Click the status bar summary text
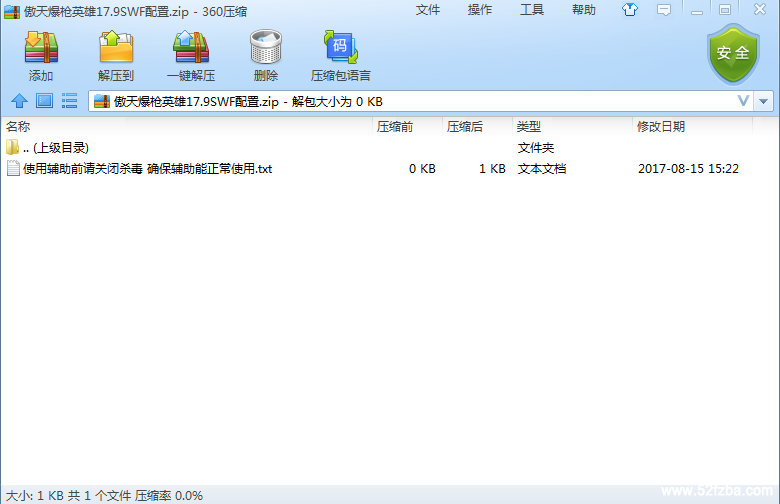Image resolution: width=780 pixels, height=504 pixels. click(104, 496)
